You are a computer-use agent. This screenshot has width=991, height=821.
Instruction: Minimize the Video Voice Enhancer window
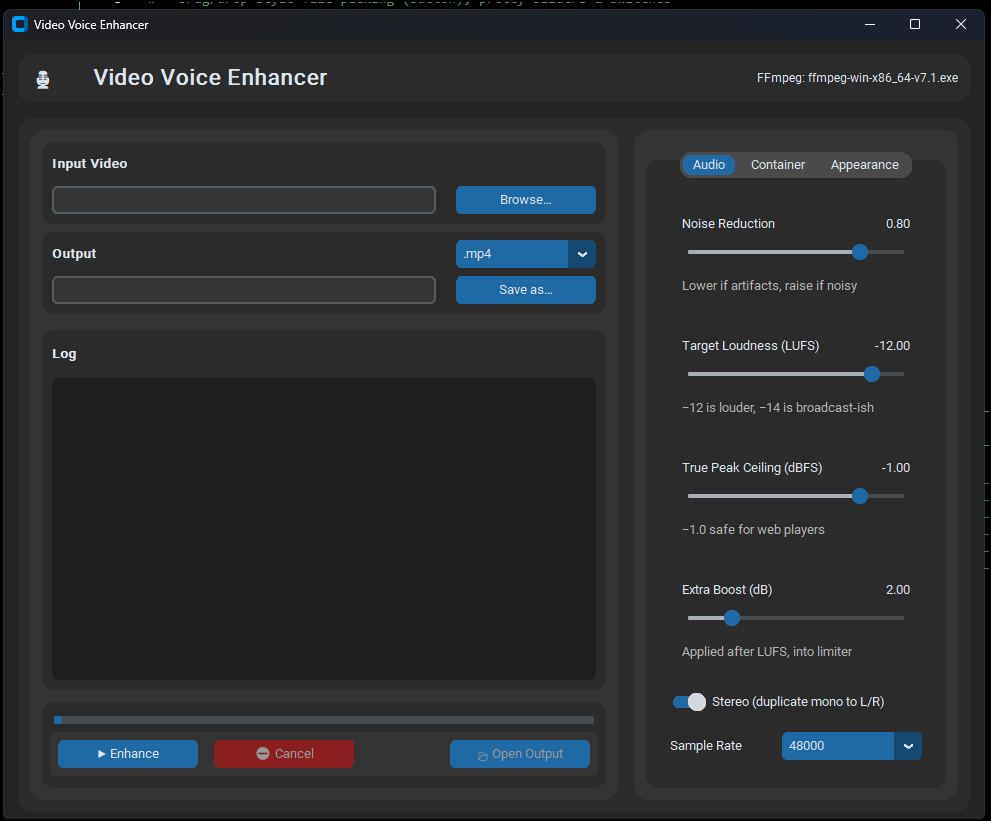tap(870, 24)
